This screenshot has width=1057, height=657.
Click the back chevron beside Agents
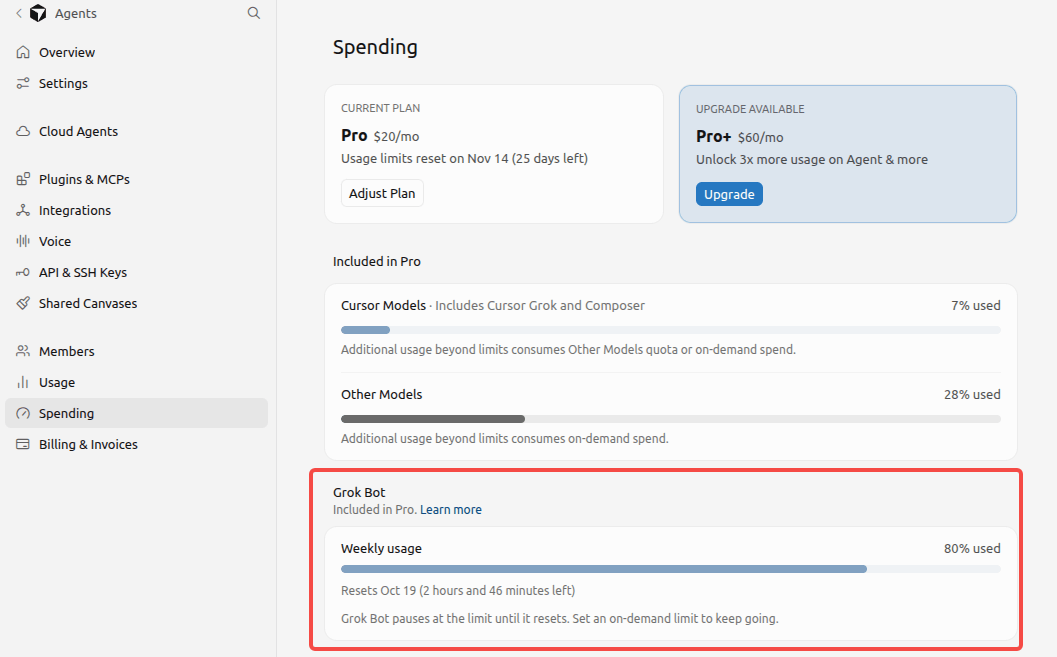point(19,13)
